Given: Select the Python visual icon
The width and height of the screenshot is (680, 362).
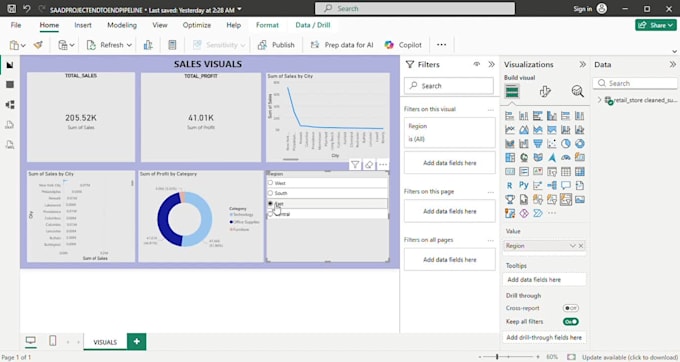Looking at the screenshot, I should 524,186.
